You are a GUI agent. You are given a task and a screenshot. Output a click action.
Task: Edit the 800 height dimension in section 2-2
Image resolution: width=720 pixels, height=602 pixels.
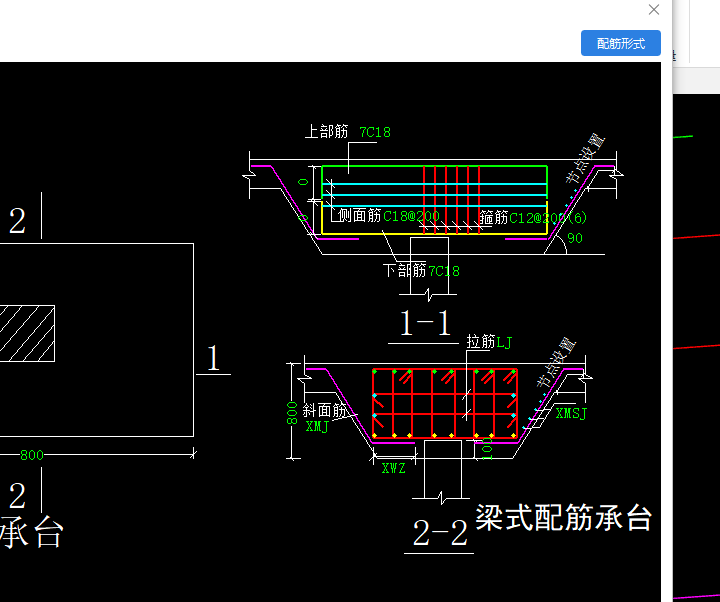pos(292,413)
